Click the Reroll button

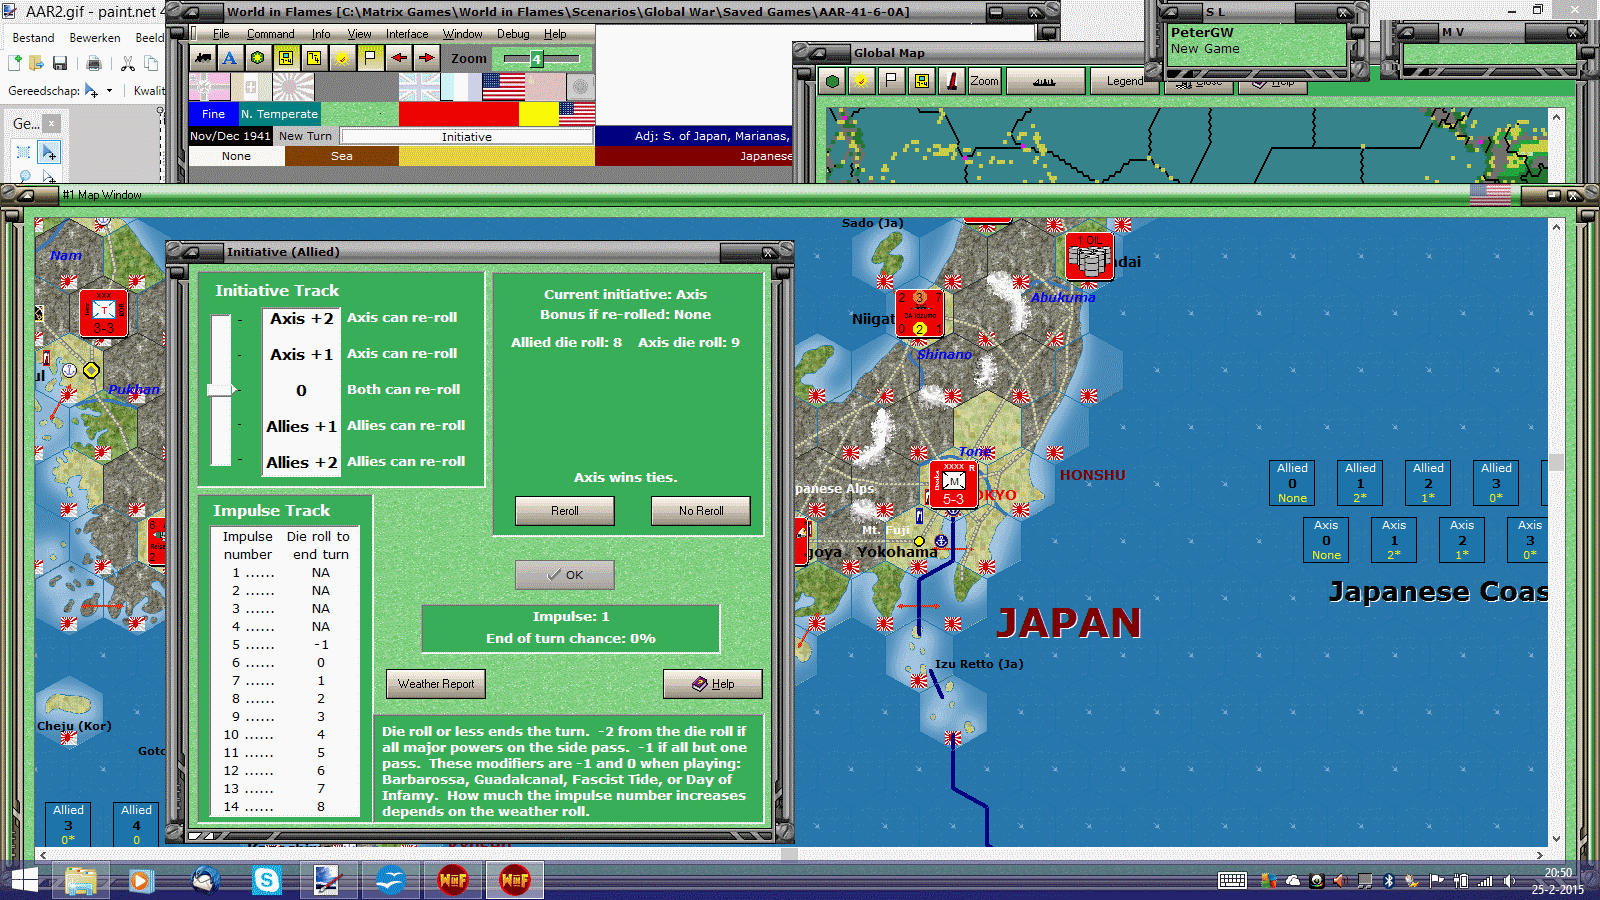[x=565, y=511]
